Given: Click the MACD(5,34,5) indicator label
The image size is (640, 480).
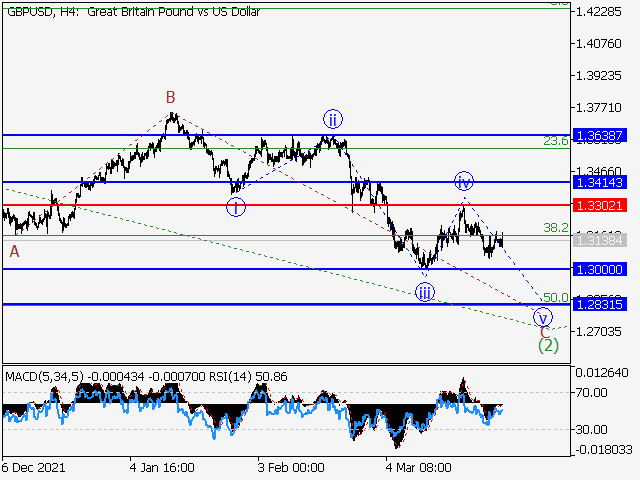Looking at the screenshot, I should tap(44, 376).
